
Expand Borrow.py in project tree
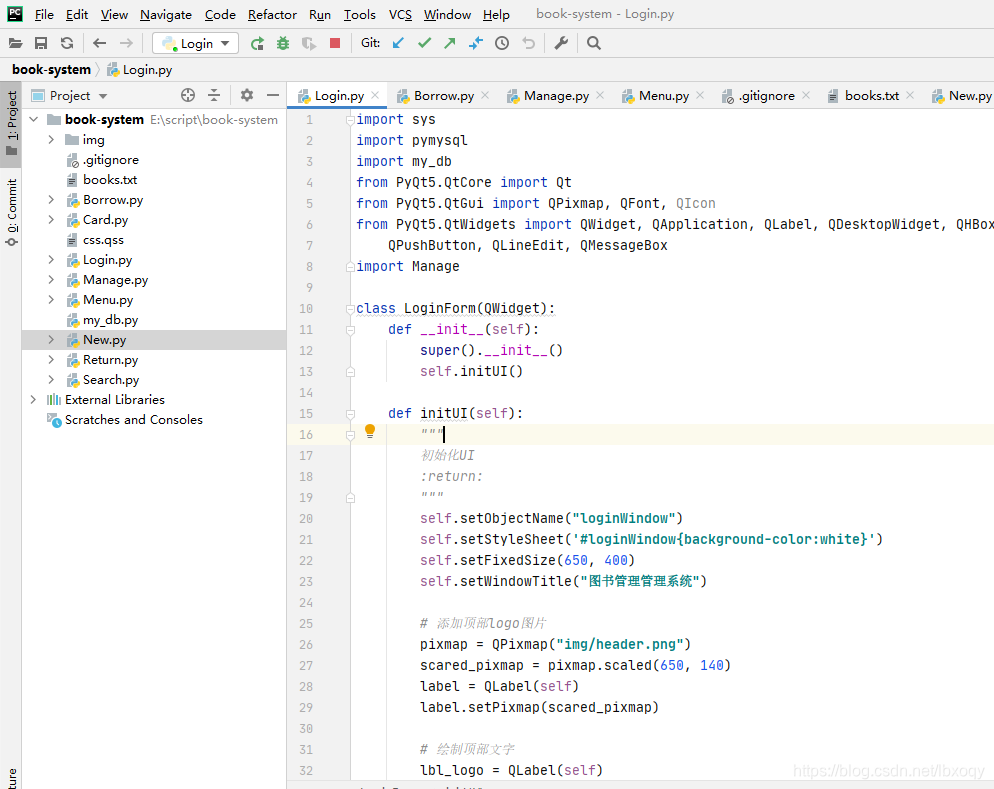[51, 200]
